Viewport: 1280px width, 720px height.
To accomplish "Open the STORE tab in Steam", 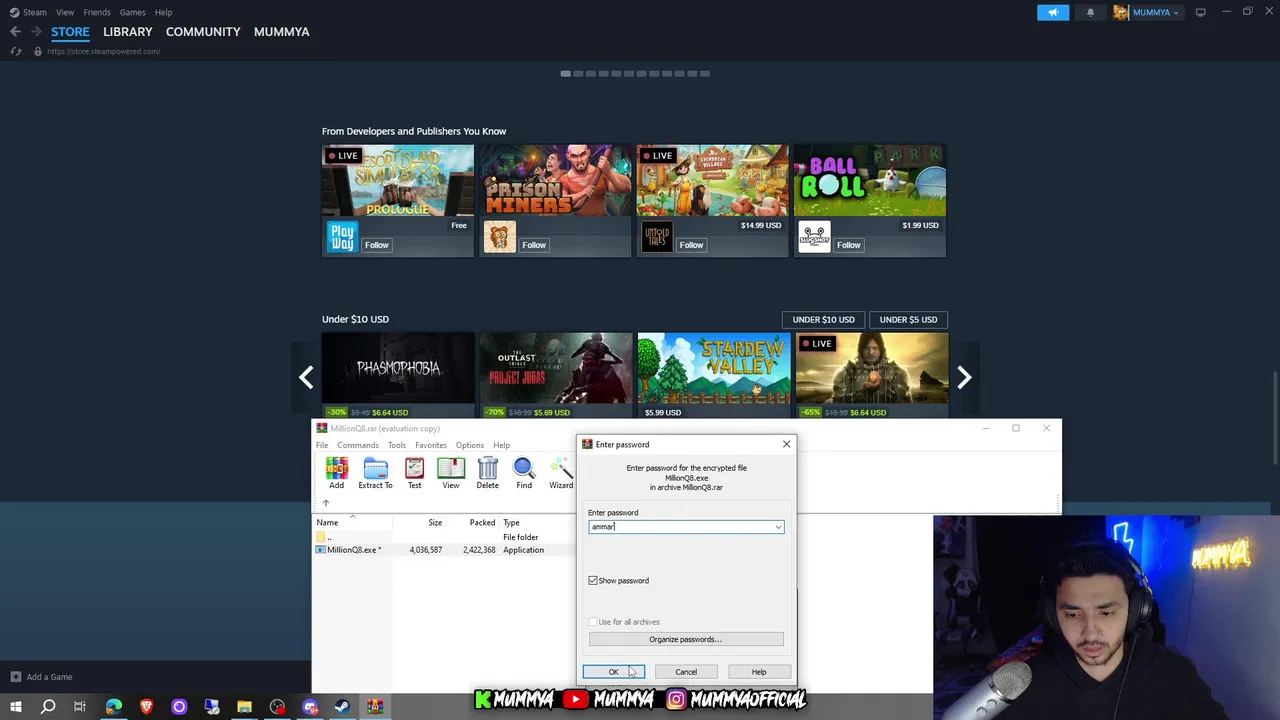I will coord(70,32).
